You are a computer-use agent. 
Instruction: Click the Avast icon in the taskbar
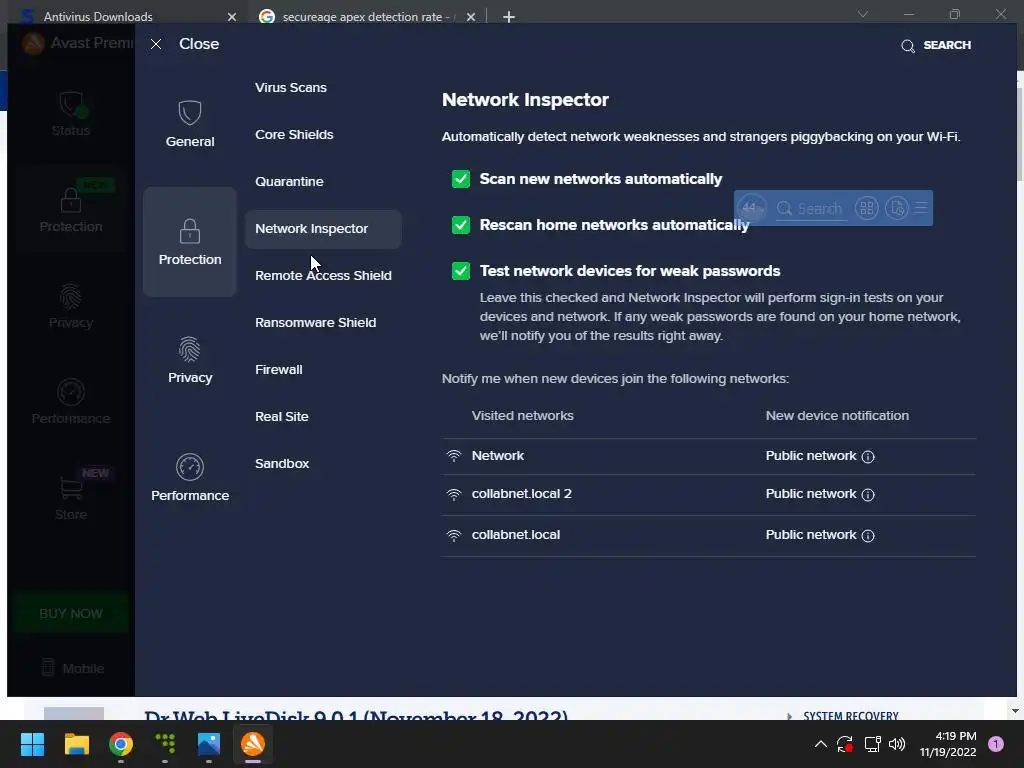coord(253,744)
